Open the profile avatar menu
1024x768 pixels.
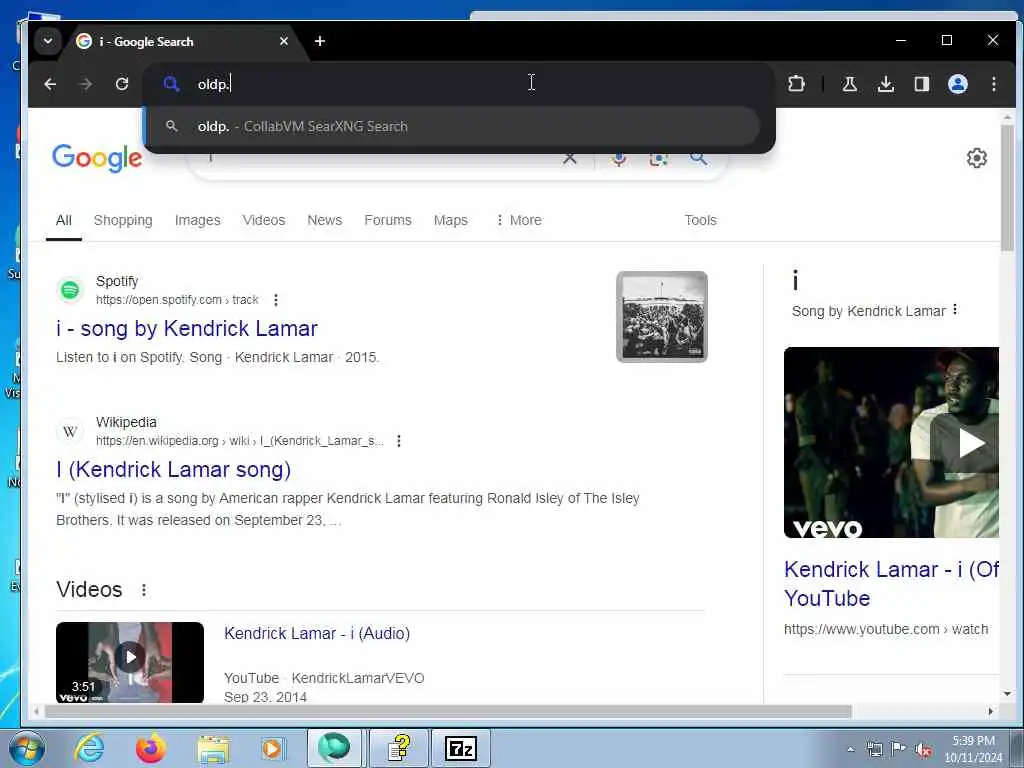957,84
